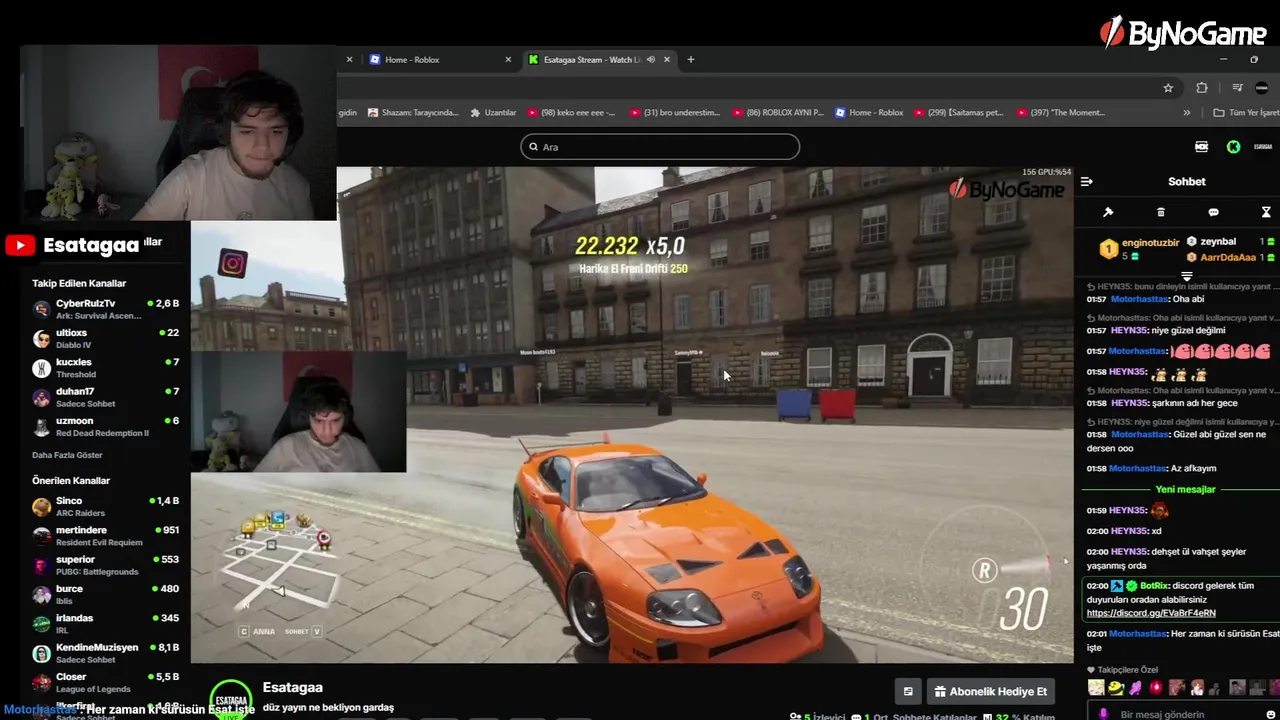Expand hidden bookmarks with the chevron
The width and height of the screenshot is (1280, 720).
(x=1187, y=113)
